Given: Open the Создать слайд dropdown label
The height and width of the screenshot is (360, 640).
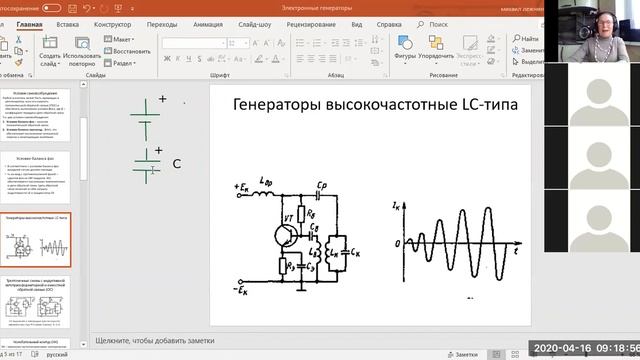Looking at the screenshot, I should click(50, 60).
